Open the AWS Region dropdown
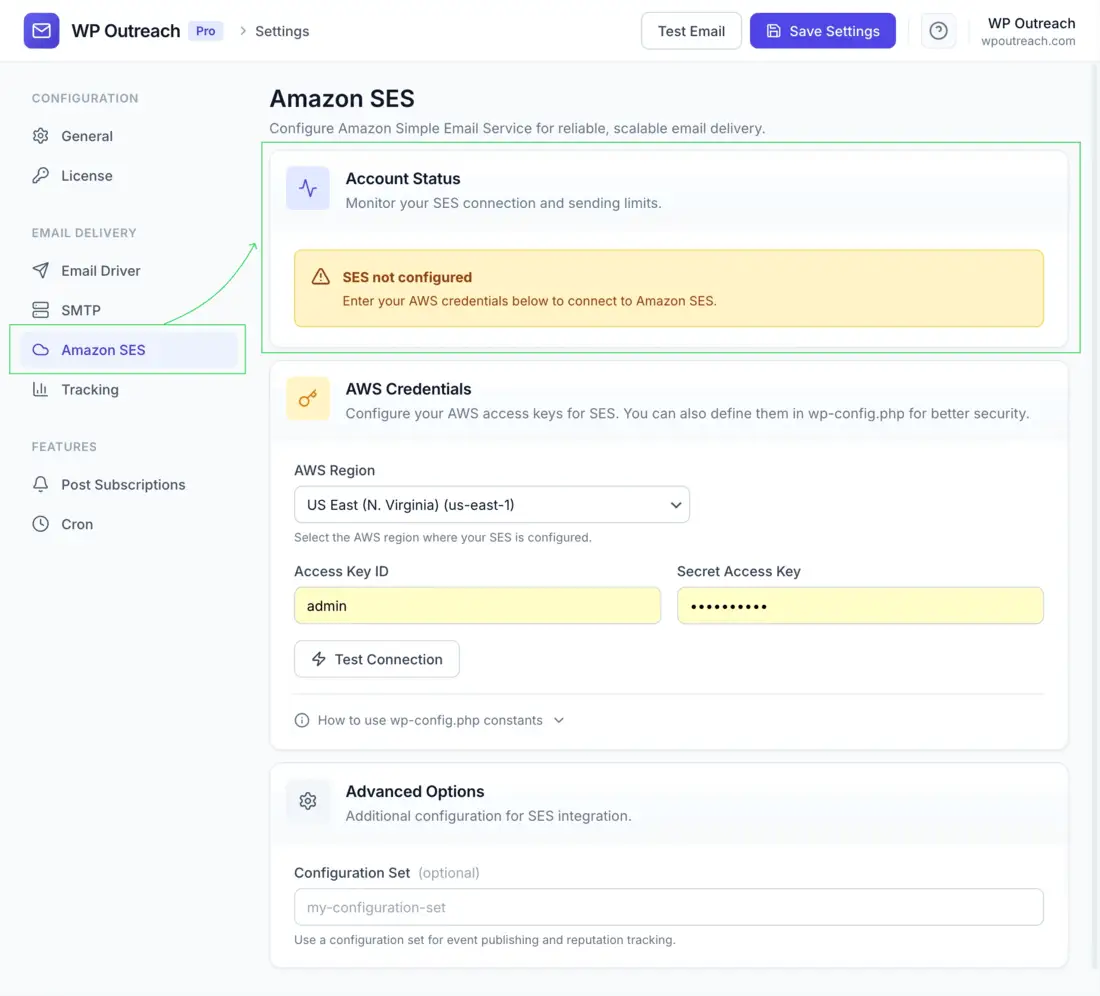Screen dimensions: 1100x996 tap(490, 505)
